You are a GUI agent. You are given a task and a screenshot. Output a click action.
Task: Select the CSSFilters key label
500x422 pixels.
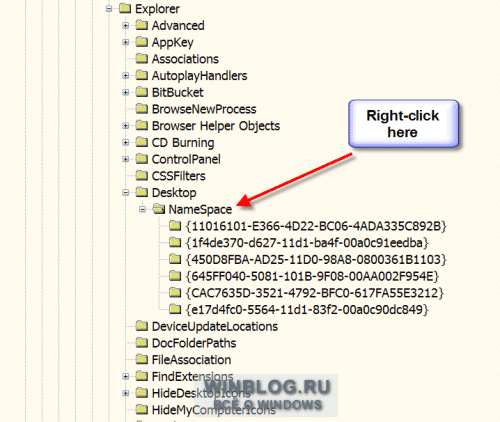[x=179, y=176]
